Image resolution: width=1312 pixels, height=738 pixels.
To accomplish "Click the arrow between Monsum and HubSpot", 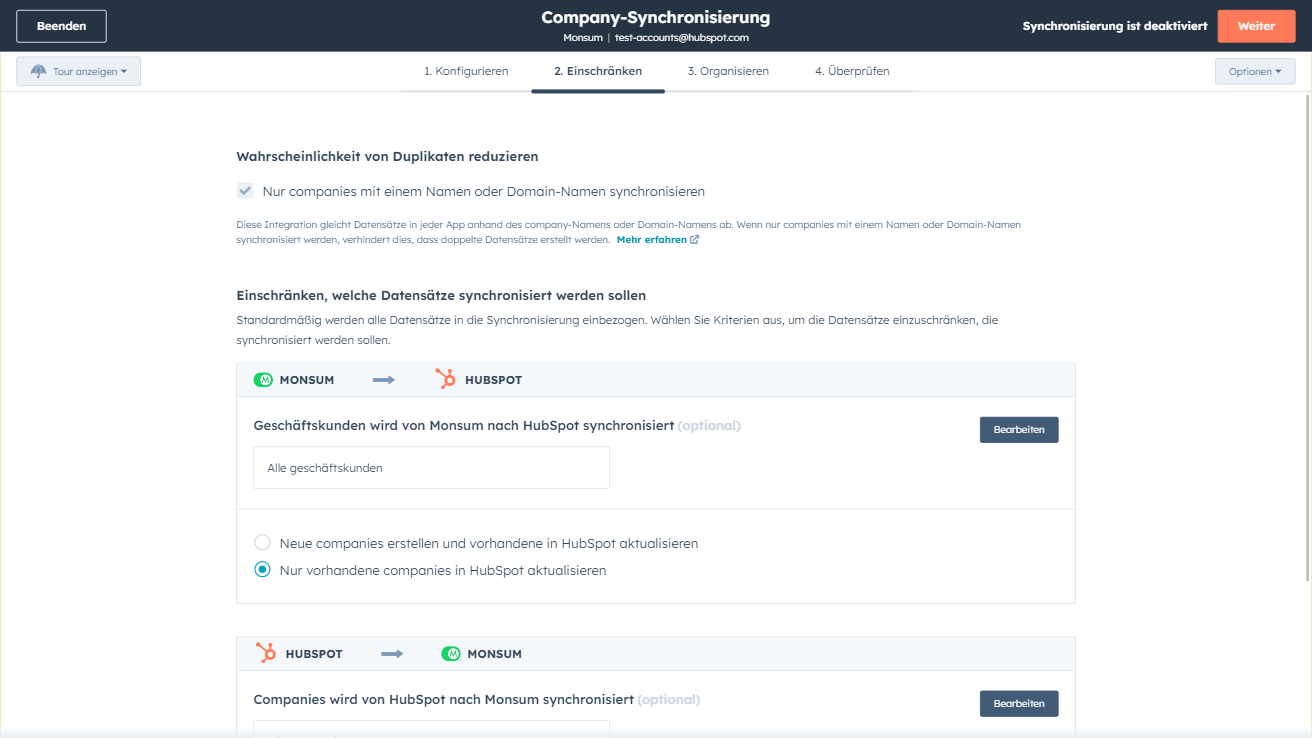I will click(x=384, y=380).
